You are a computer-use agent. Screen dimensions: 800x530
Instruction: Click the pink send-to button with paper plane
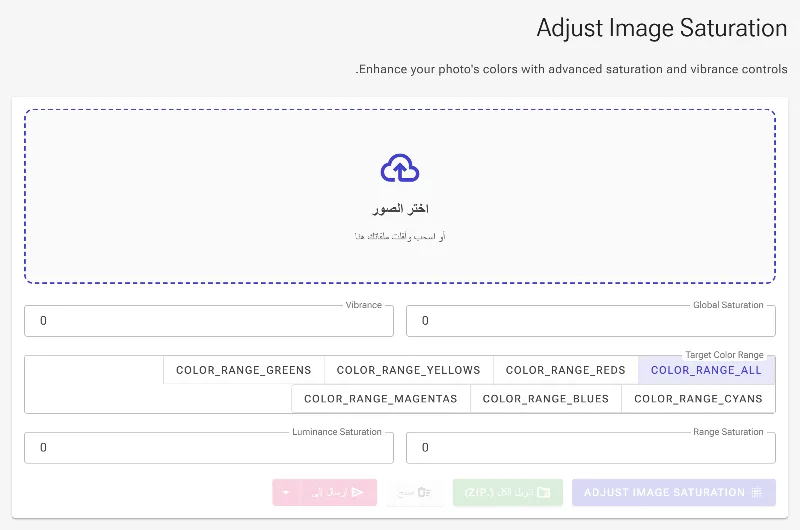(x=337, y=492)
